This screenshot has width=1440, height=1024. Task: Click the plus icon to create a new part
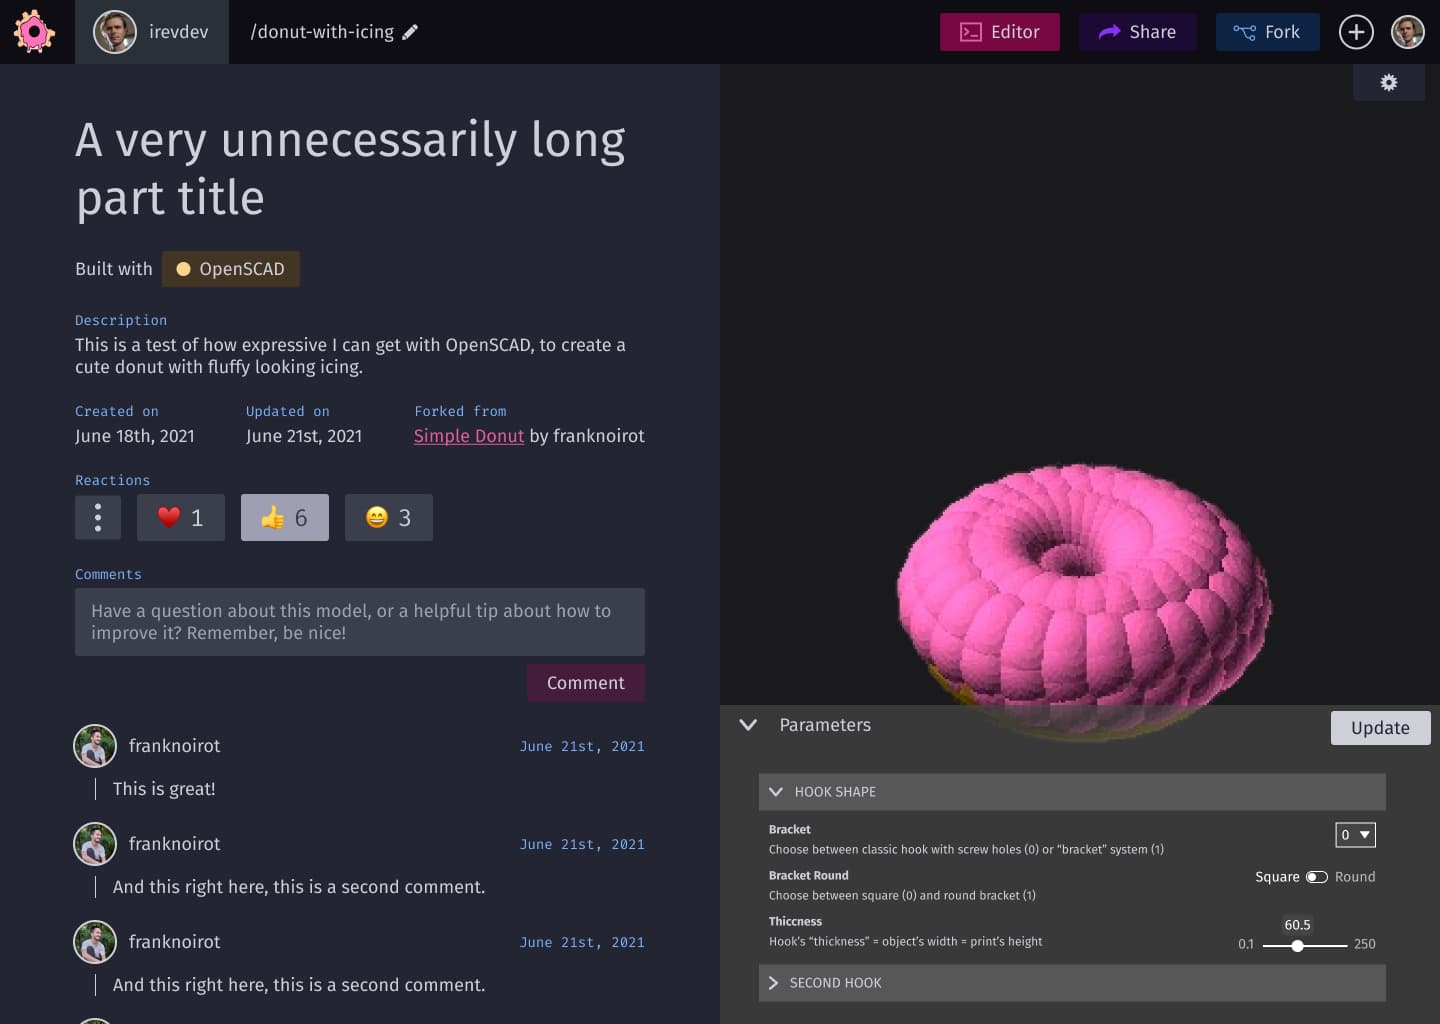pos(1356,31)
